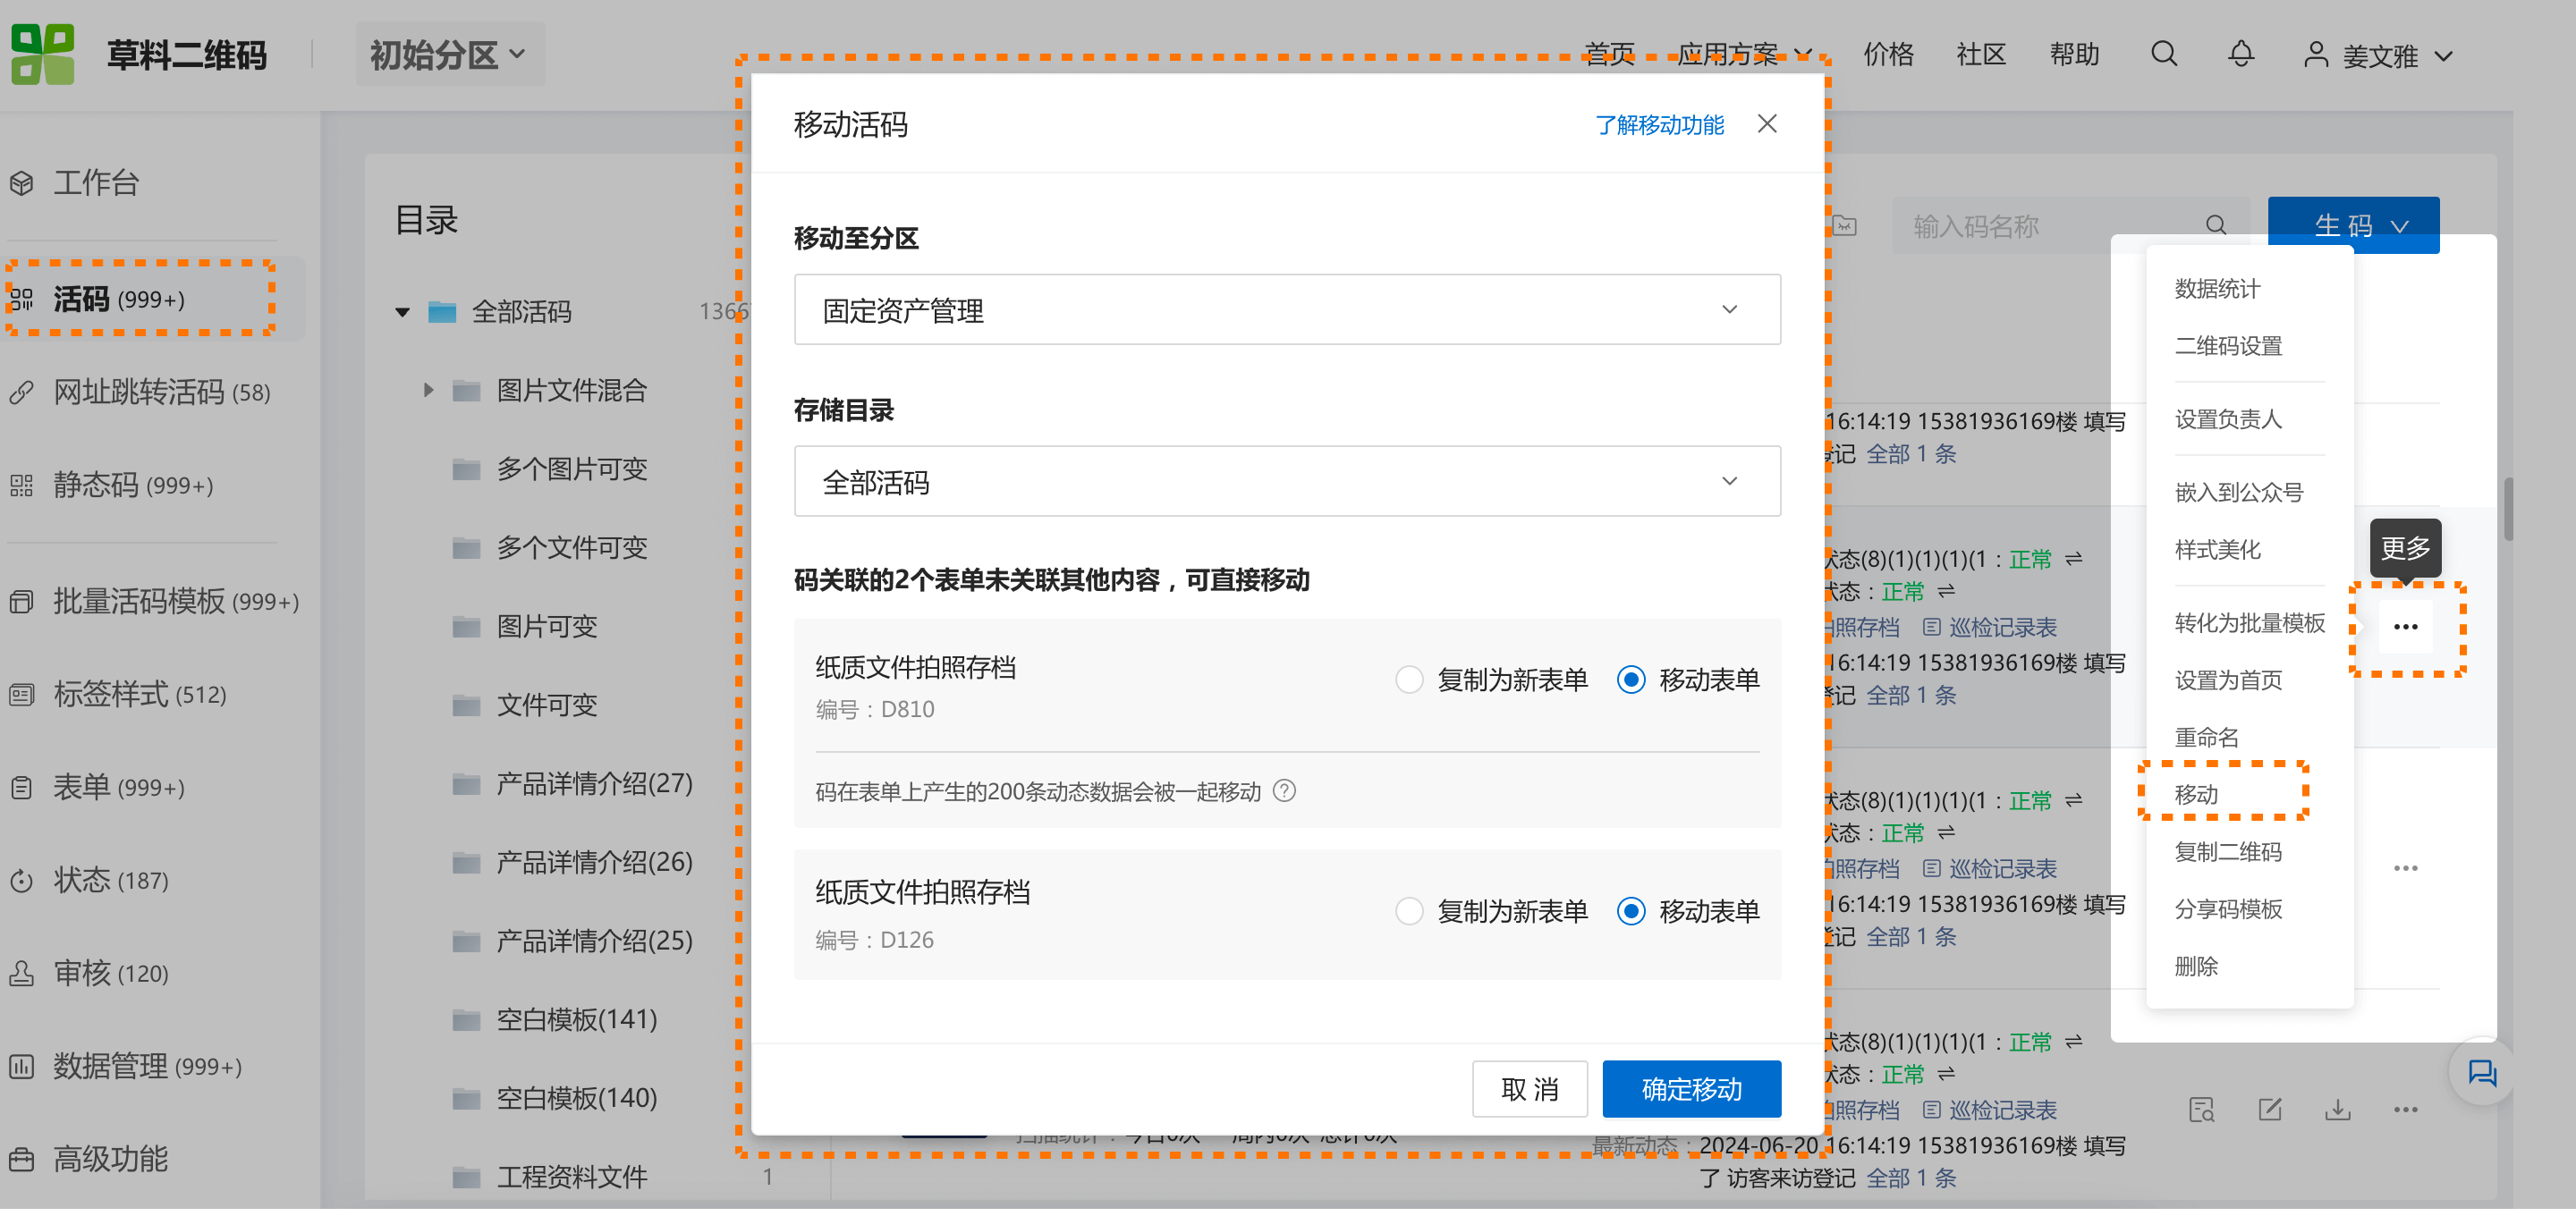Open 工作台 from the left sidebar

[x=95, y=183]
